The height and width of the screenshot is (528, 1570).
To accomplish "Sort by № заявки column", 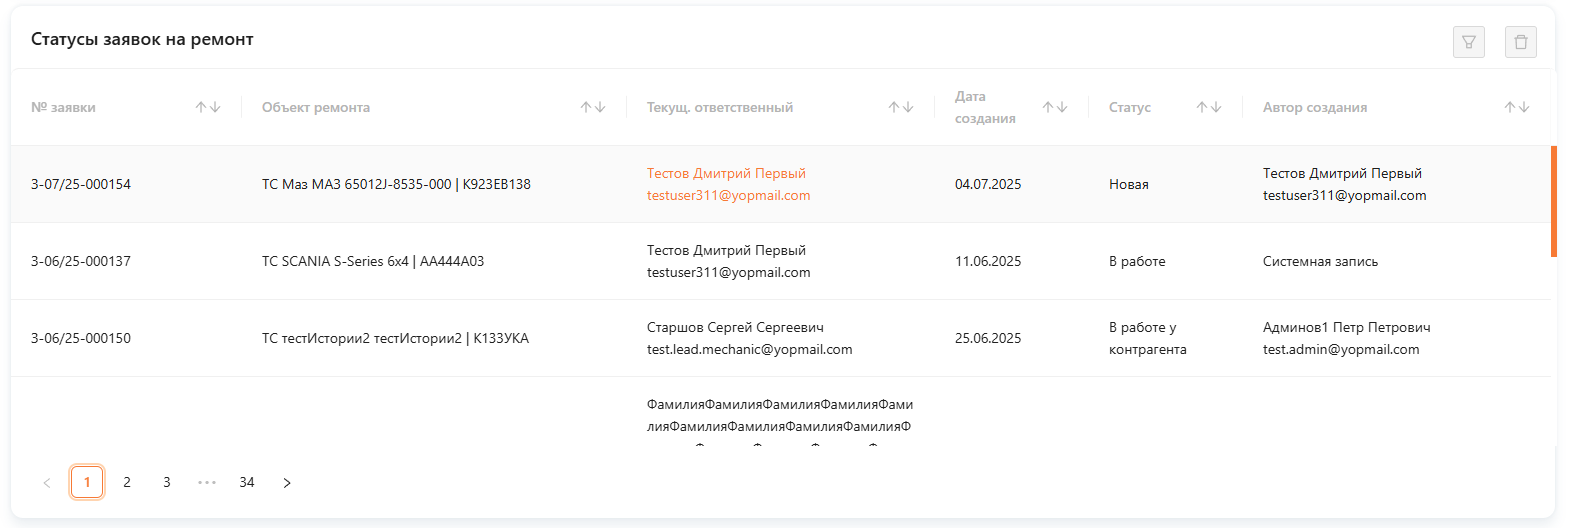I will coord(208,107).
